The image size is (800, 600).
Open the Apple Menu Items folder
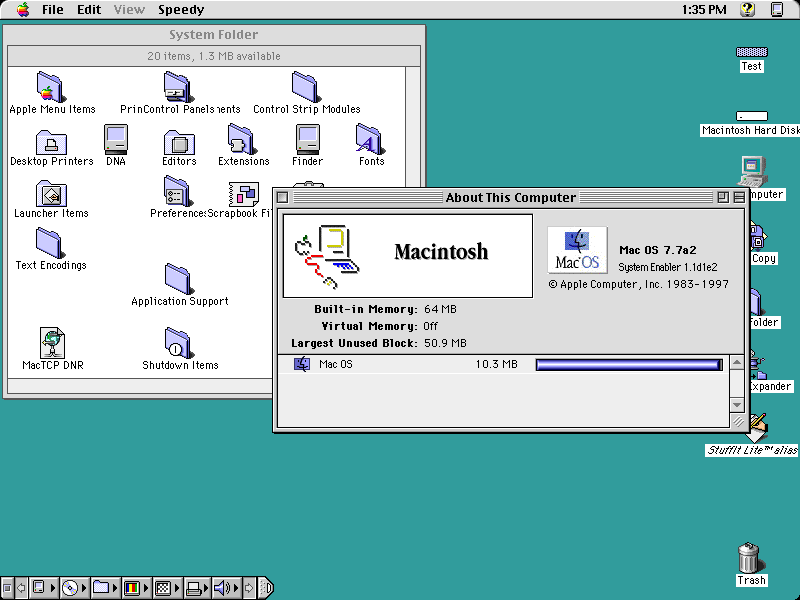pos(50,87)
